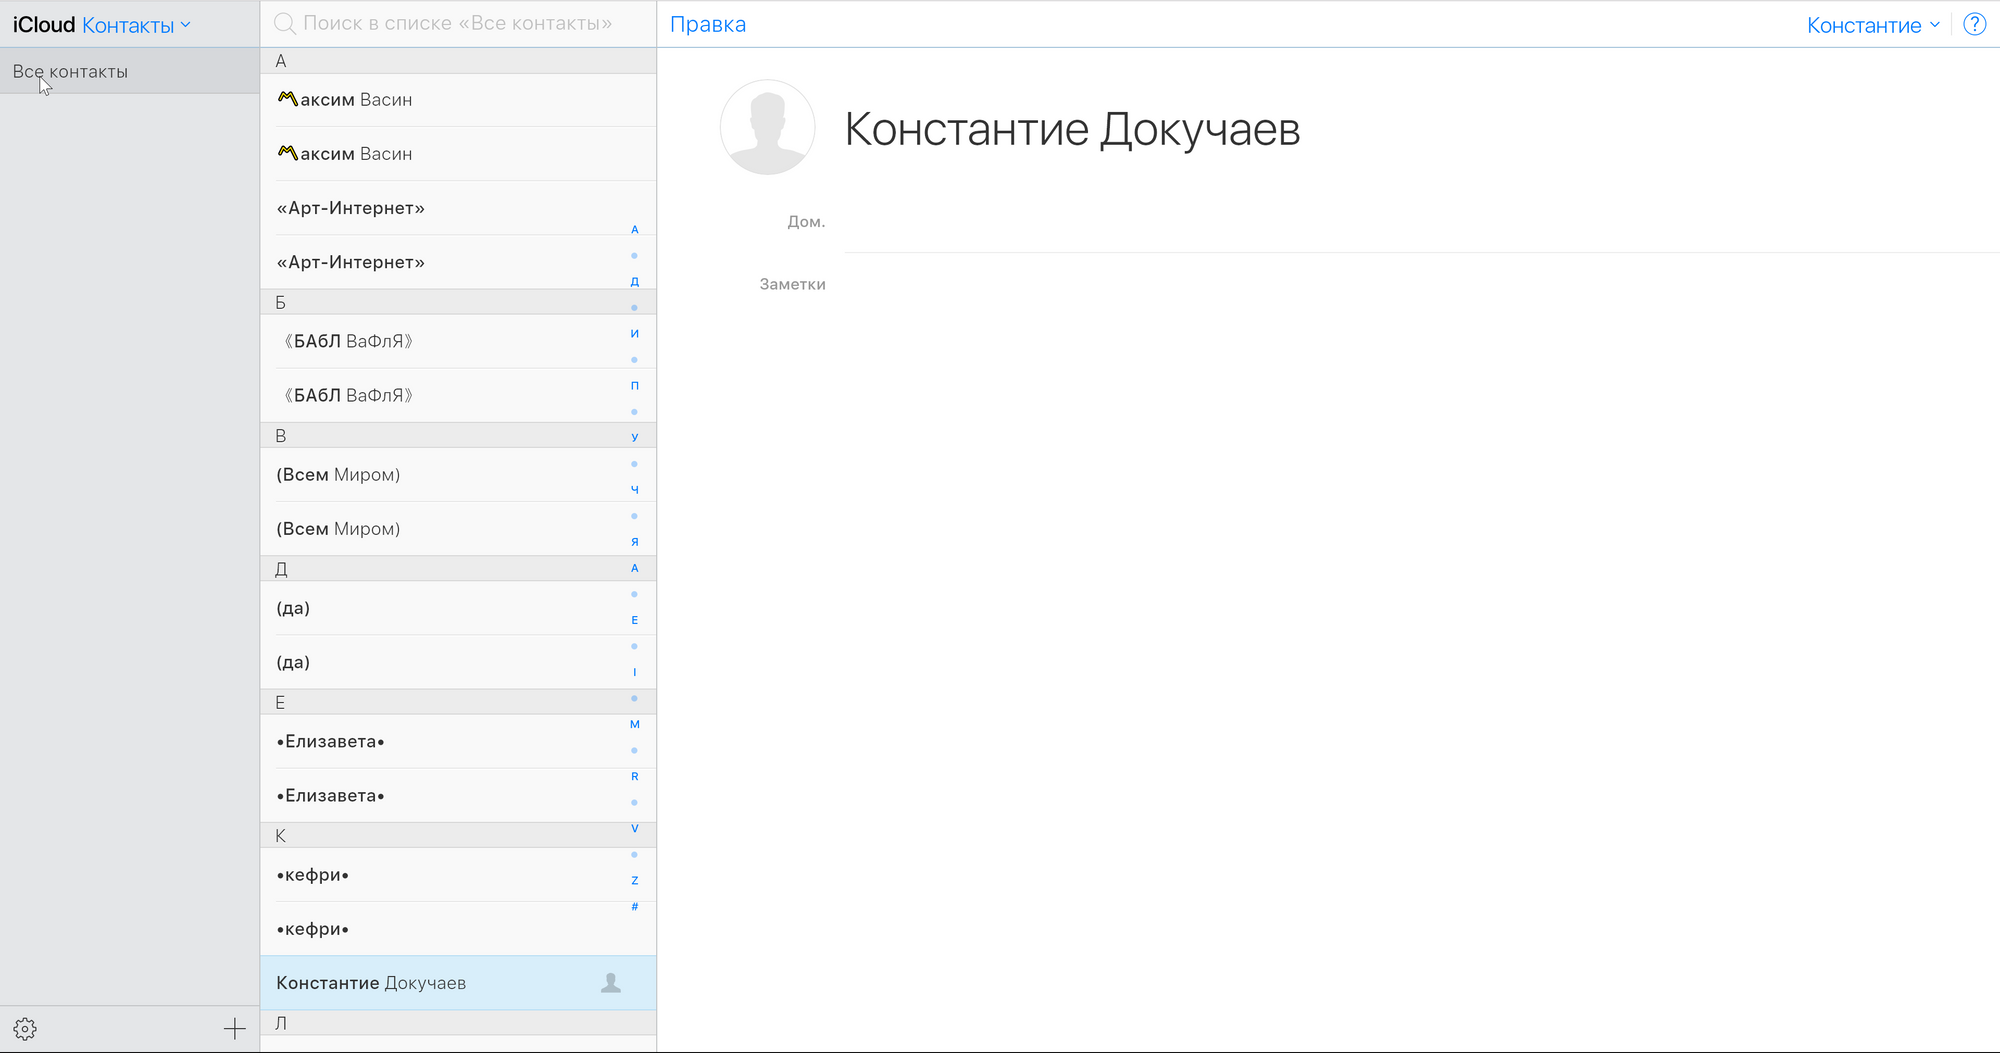
Task: Select the Константие Докучаев contact row
Action: (458, 983)
